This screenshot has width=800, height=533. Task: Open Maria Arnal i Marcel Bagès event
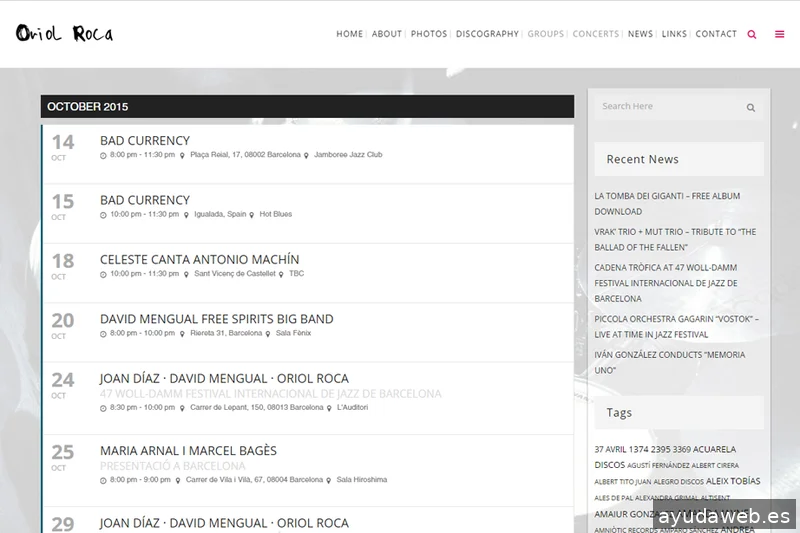188,451
